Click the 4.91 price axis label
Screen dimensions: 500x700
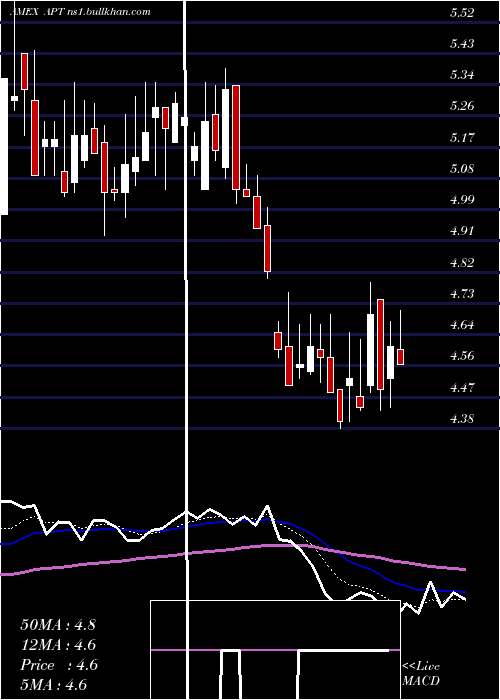462,231
